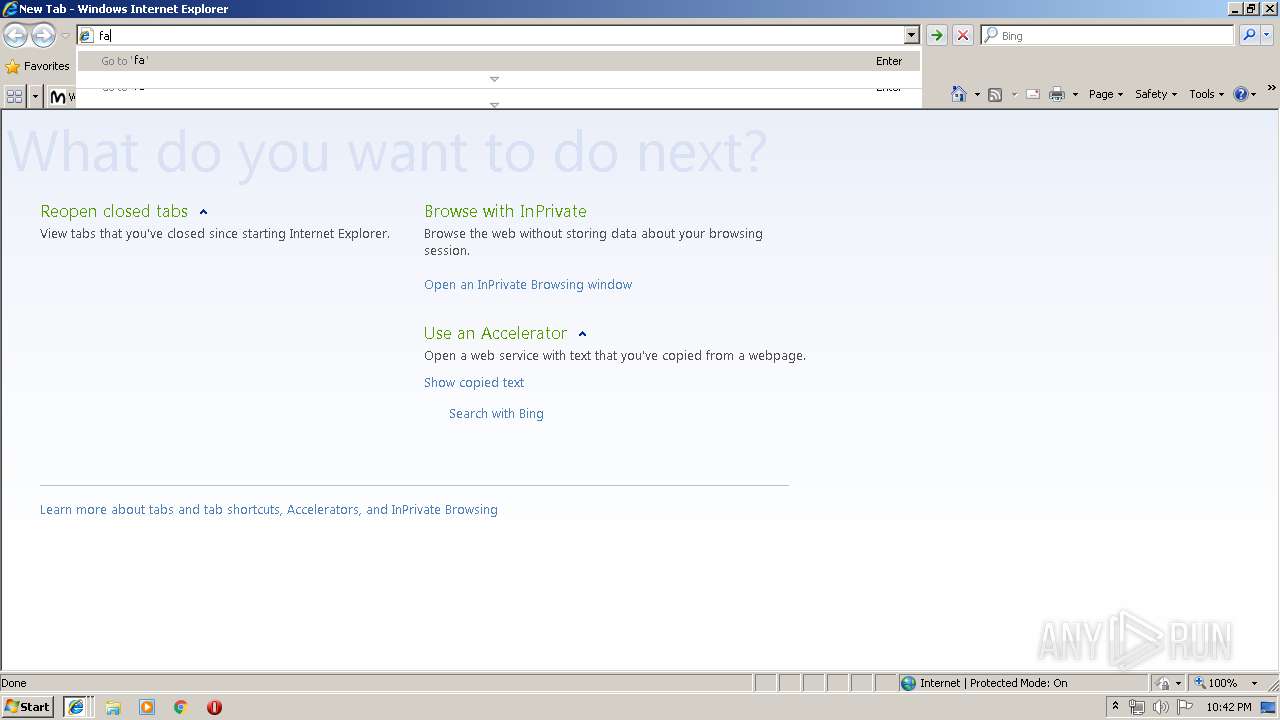Expand the first autocomplete section chevron
This screenshot has width=1280, height=720.
coord(494,79)
